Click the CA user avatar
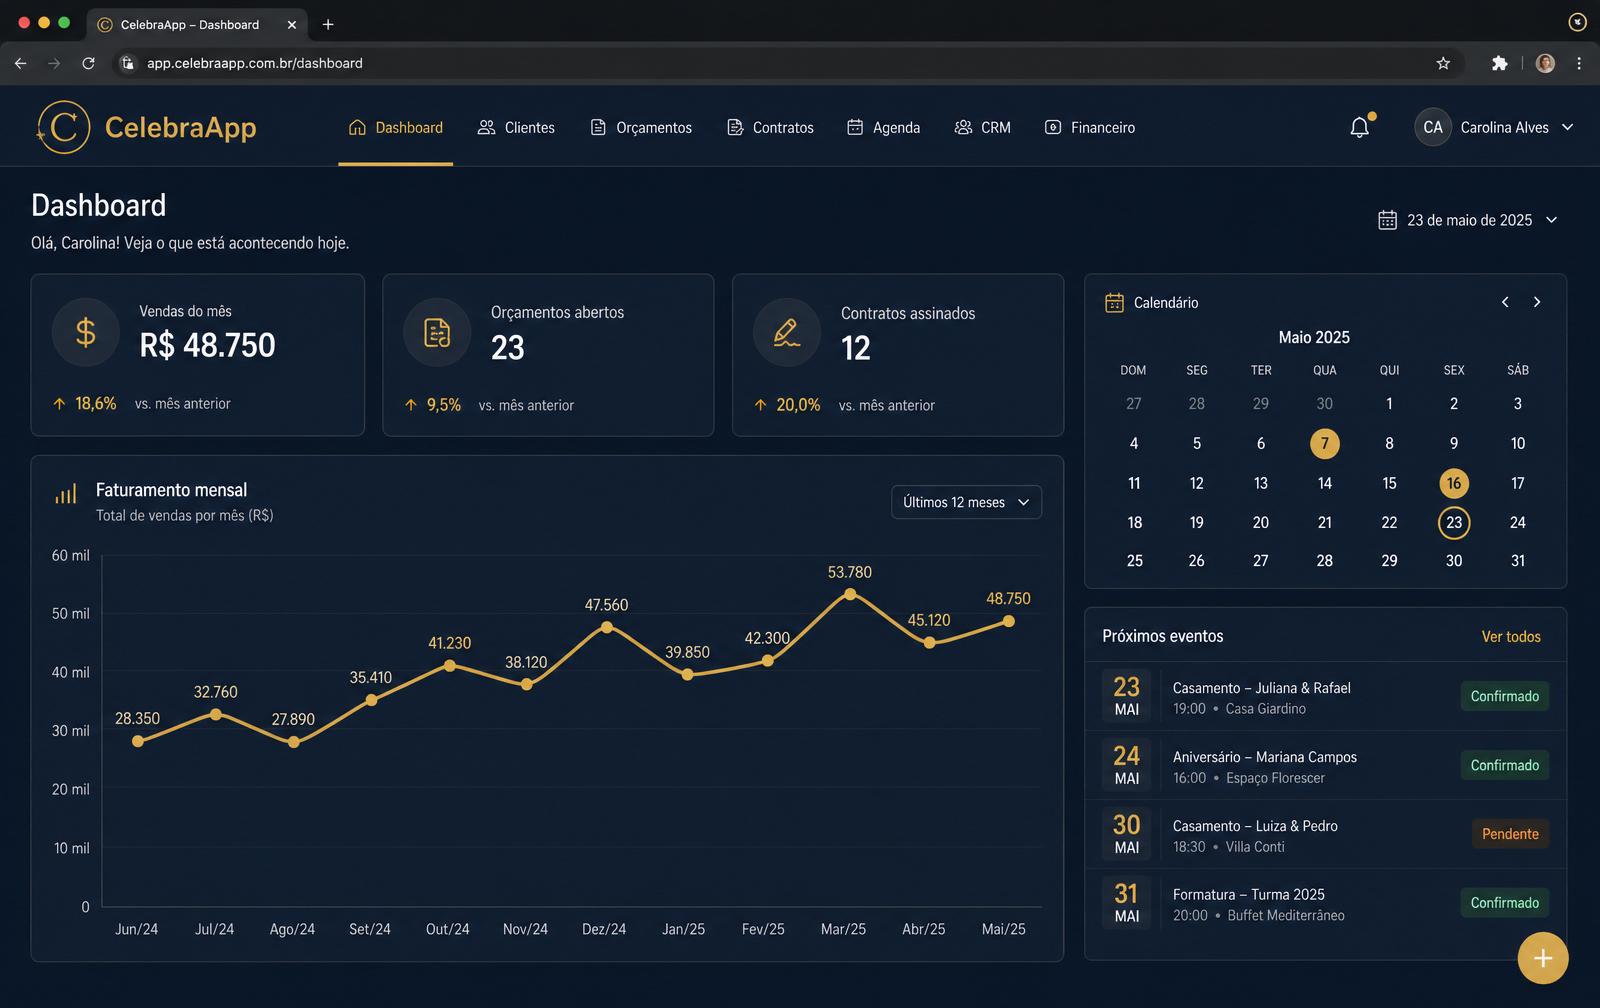 (x=1433, y=127)
